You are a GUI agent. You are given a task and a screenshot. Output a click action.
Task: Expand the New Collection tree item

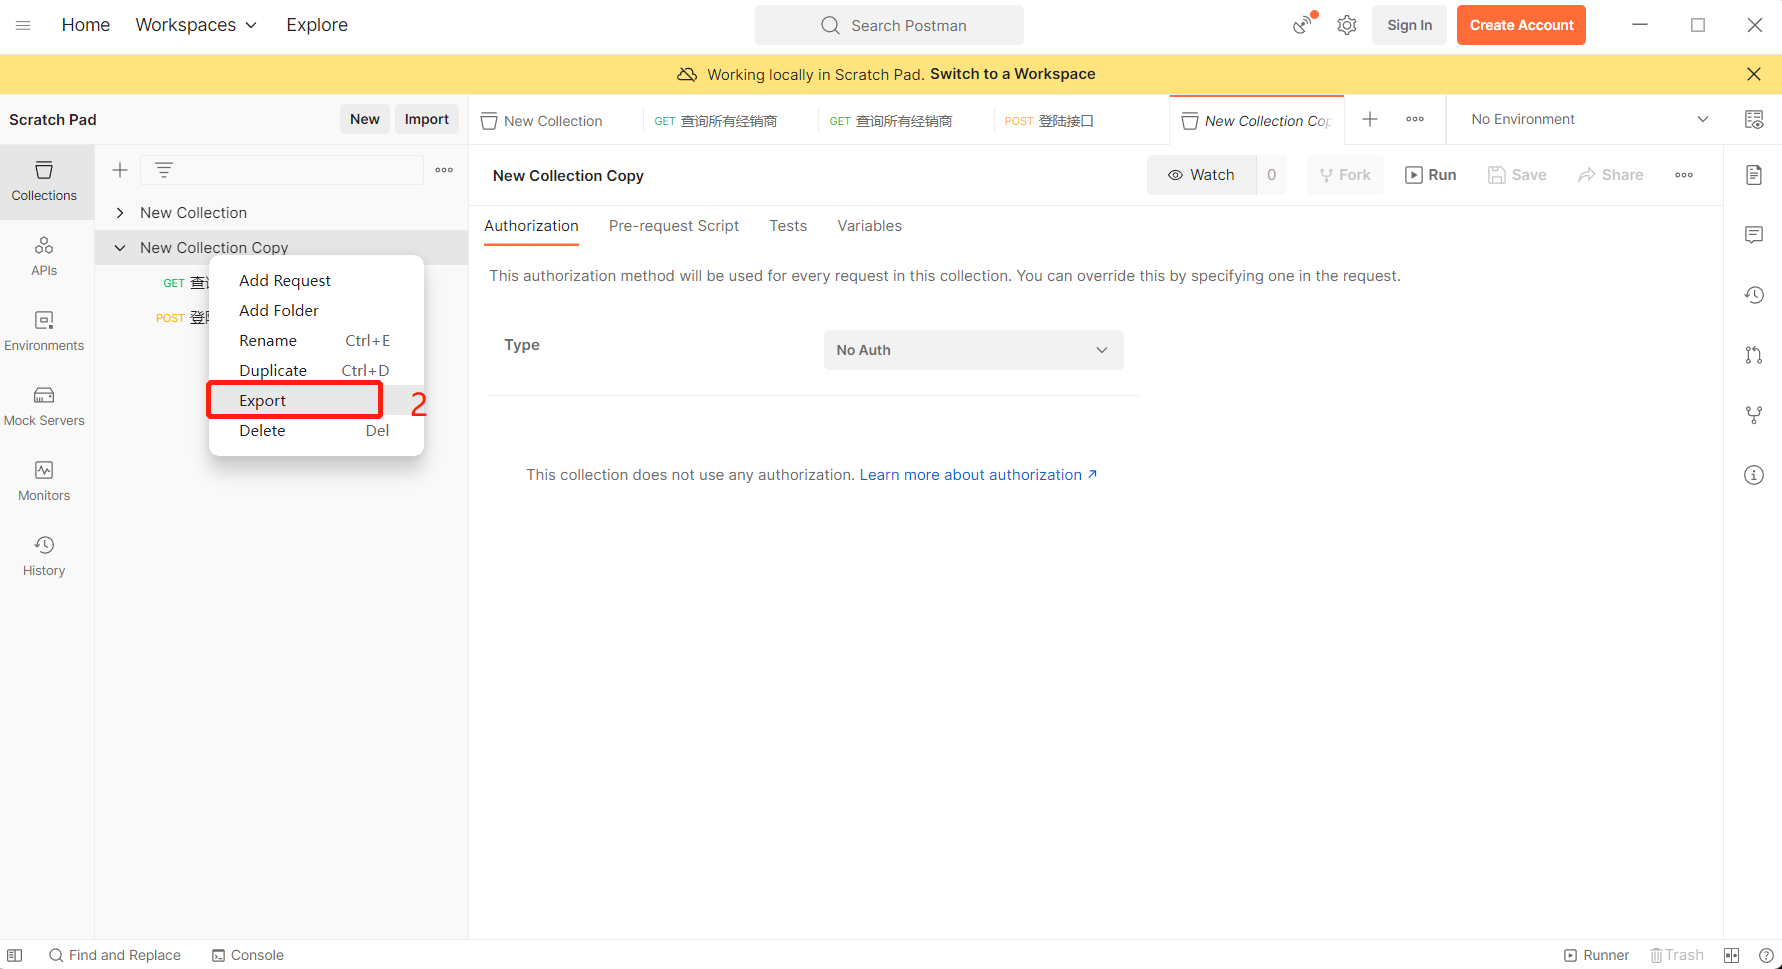120,213
